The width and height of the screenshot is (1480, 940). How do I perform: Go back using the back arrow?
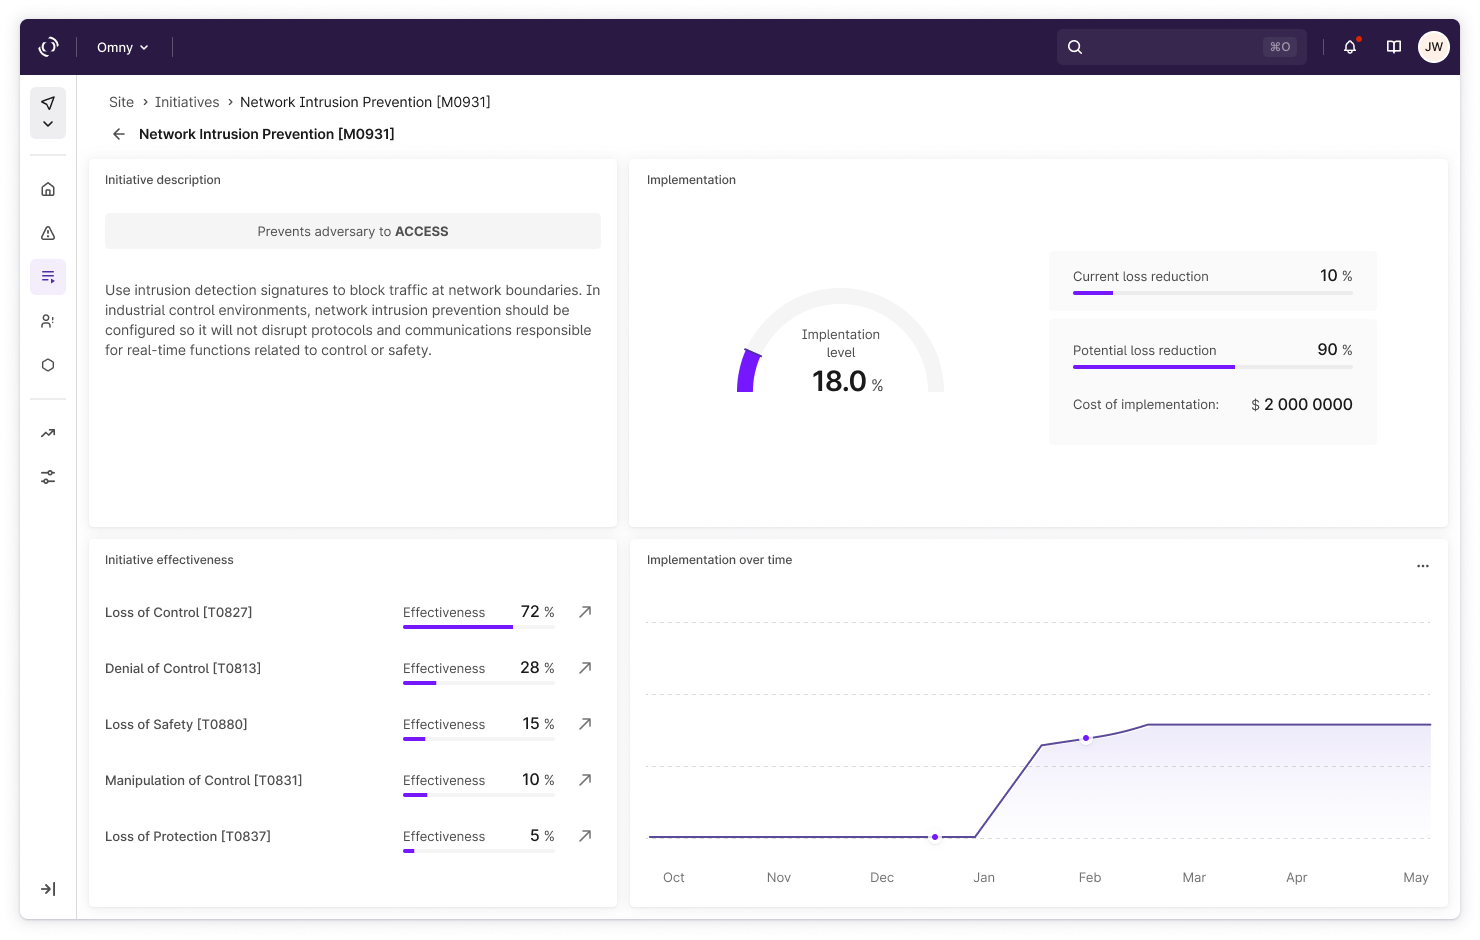[119, 134]
